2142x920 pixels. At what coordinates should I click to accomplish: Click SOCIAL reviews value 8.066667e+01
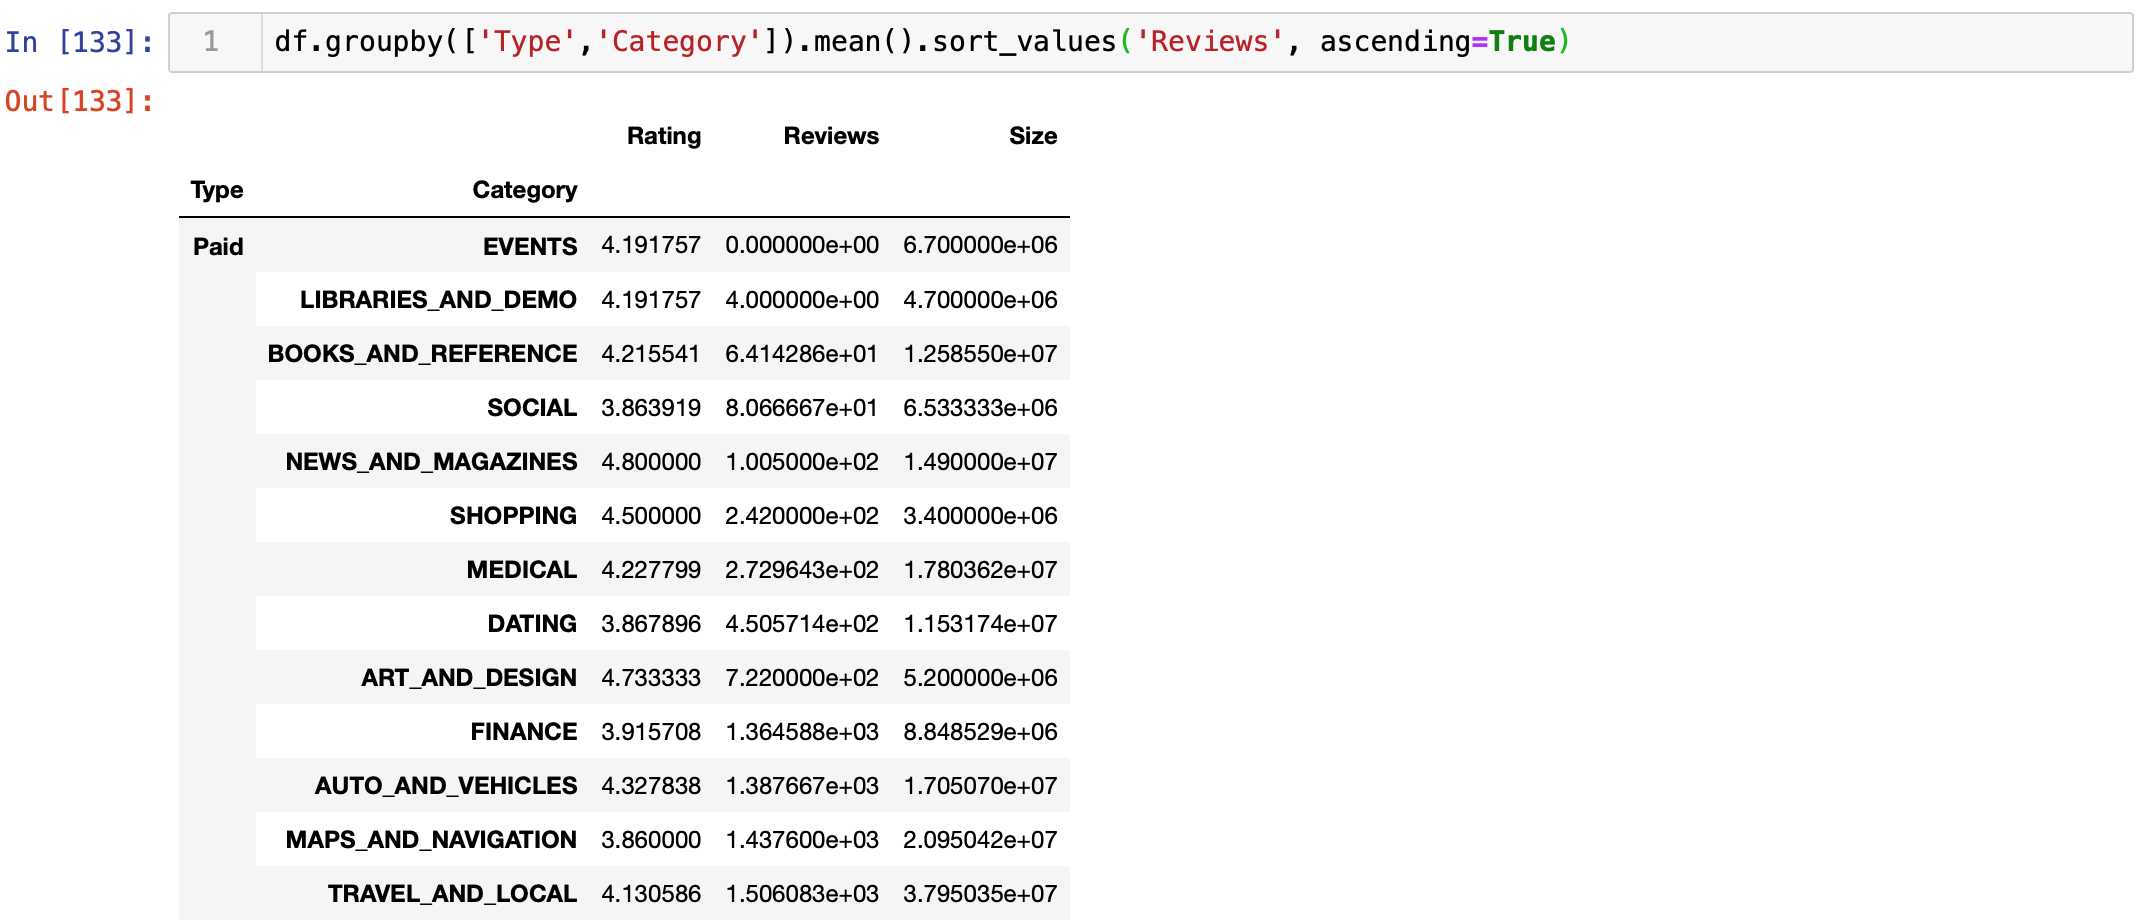click(802, 408)
